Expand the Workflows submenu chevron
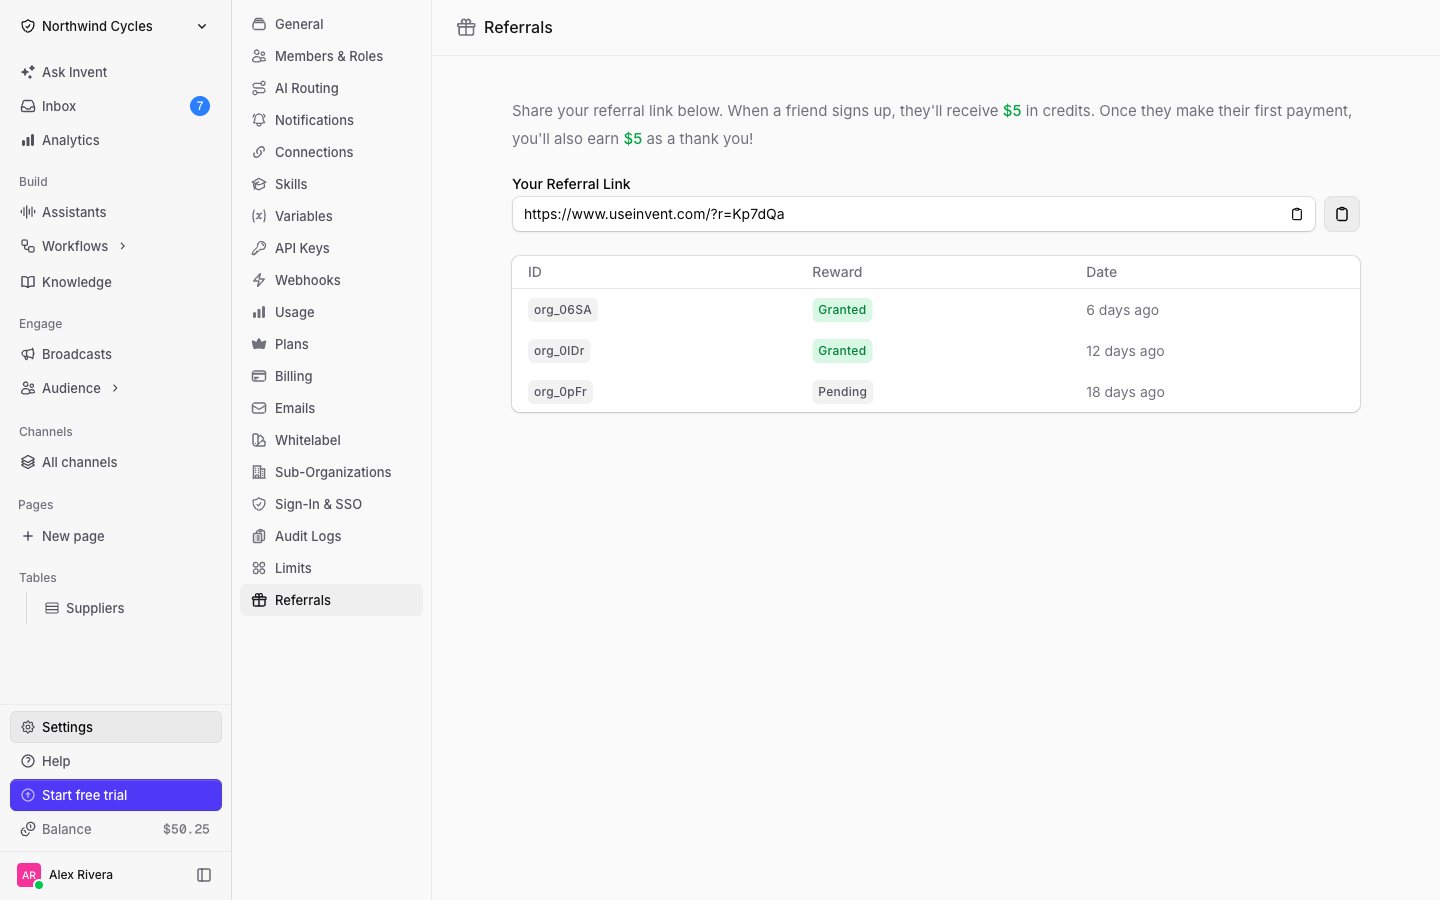1440x900 pixels. (123, 246)
